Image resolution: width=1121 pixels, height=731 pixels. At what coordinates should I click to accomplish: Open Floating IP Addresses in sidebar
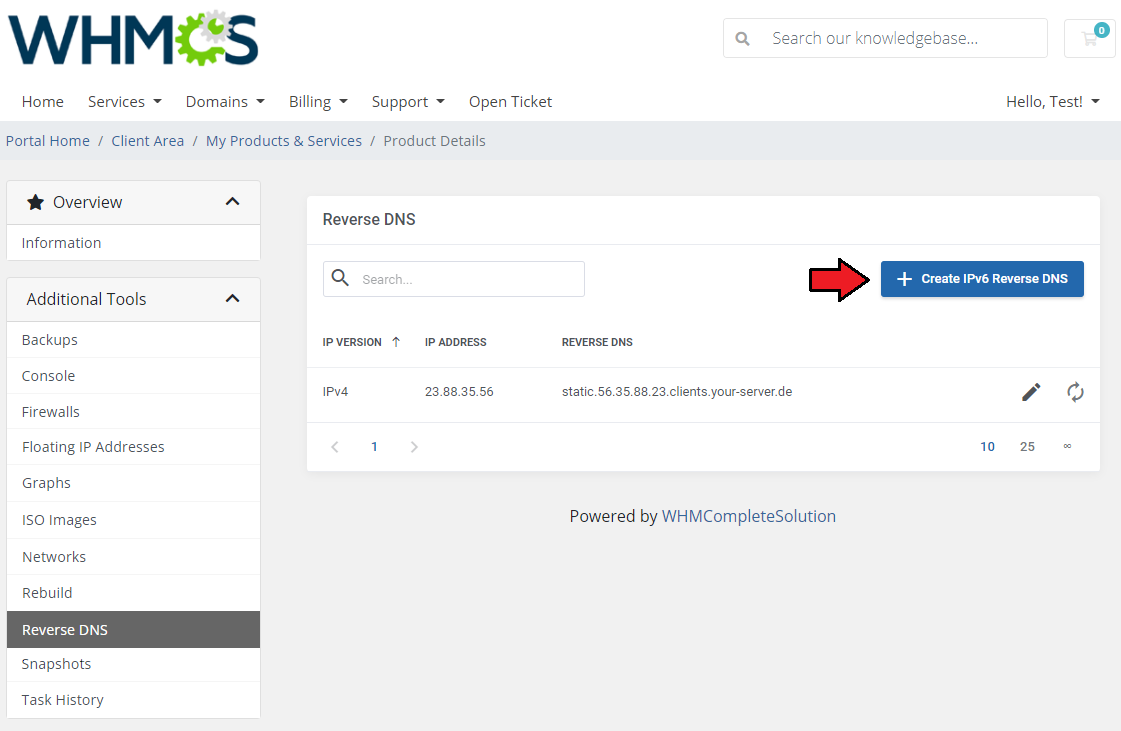point(134,447)
